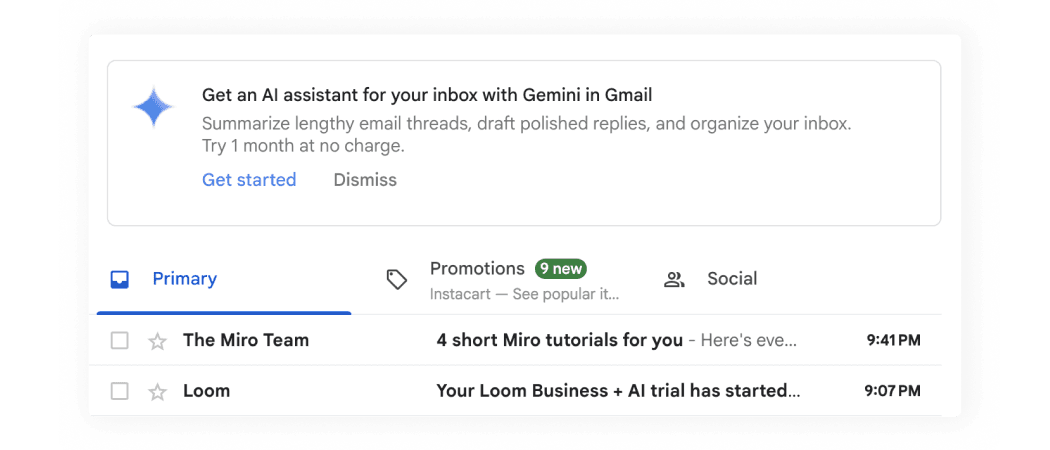This screenshot has height=450, width=1050.
Task: Open the Promotions tab
Action: coord(477,269)
